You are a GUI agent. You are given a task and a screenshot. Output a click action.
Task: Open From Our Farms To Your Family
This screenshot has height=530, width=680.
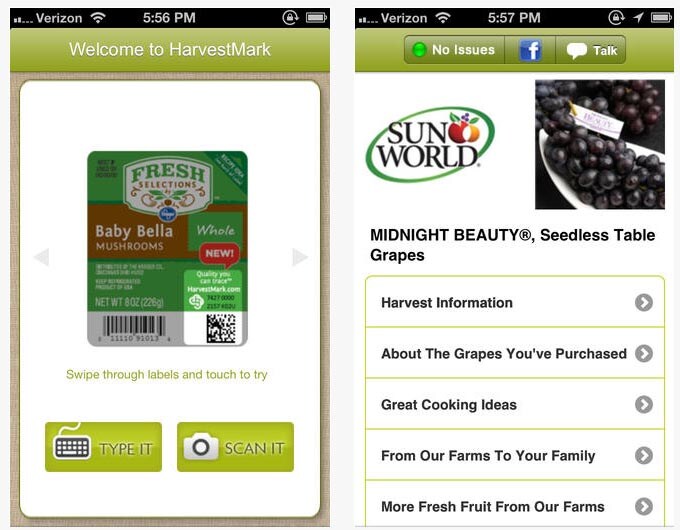pos(515,455)
